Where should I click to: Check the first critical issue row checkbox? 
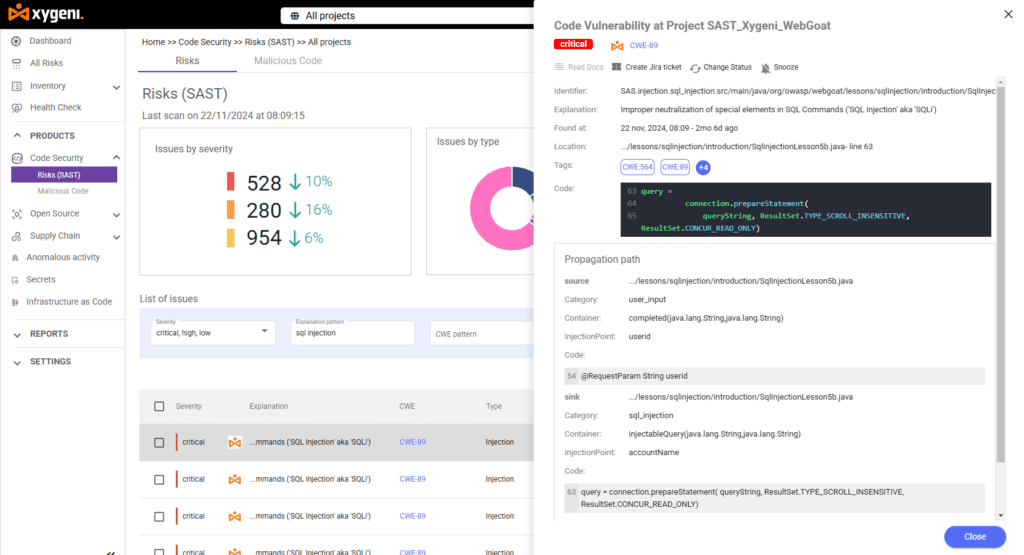click(x=159, y=442)
